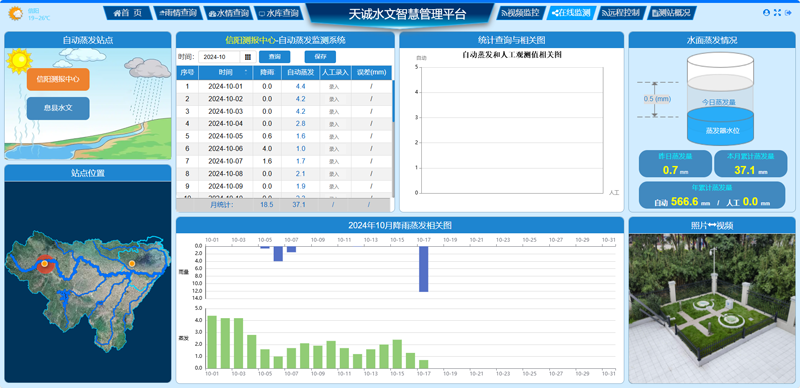Click 录入 in the 2024-10-04 row
The height and width of the screenshot is (388, 800).
pos(334,124)
